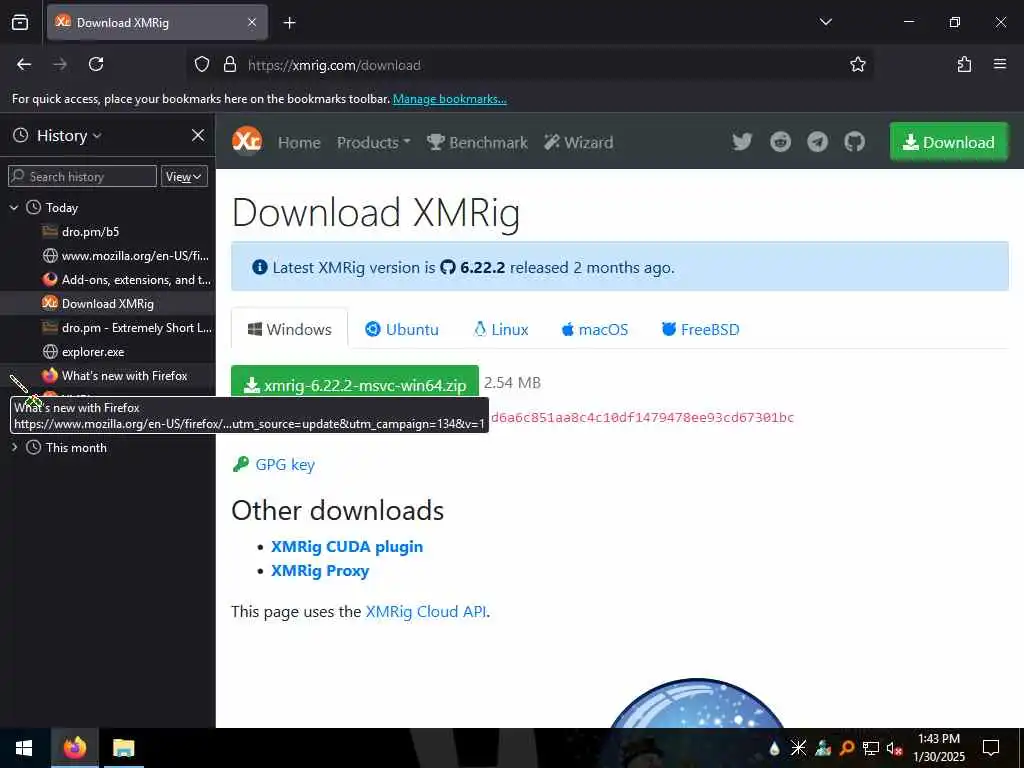Open www.mozilla.org/en-US/fi... history entry
The width and height of the screenshot is (1024, 768).
[108, 256]
